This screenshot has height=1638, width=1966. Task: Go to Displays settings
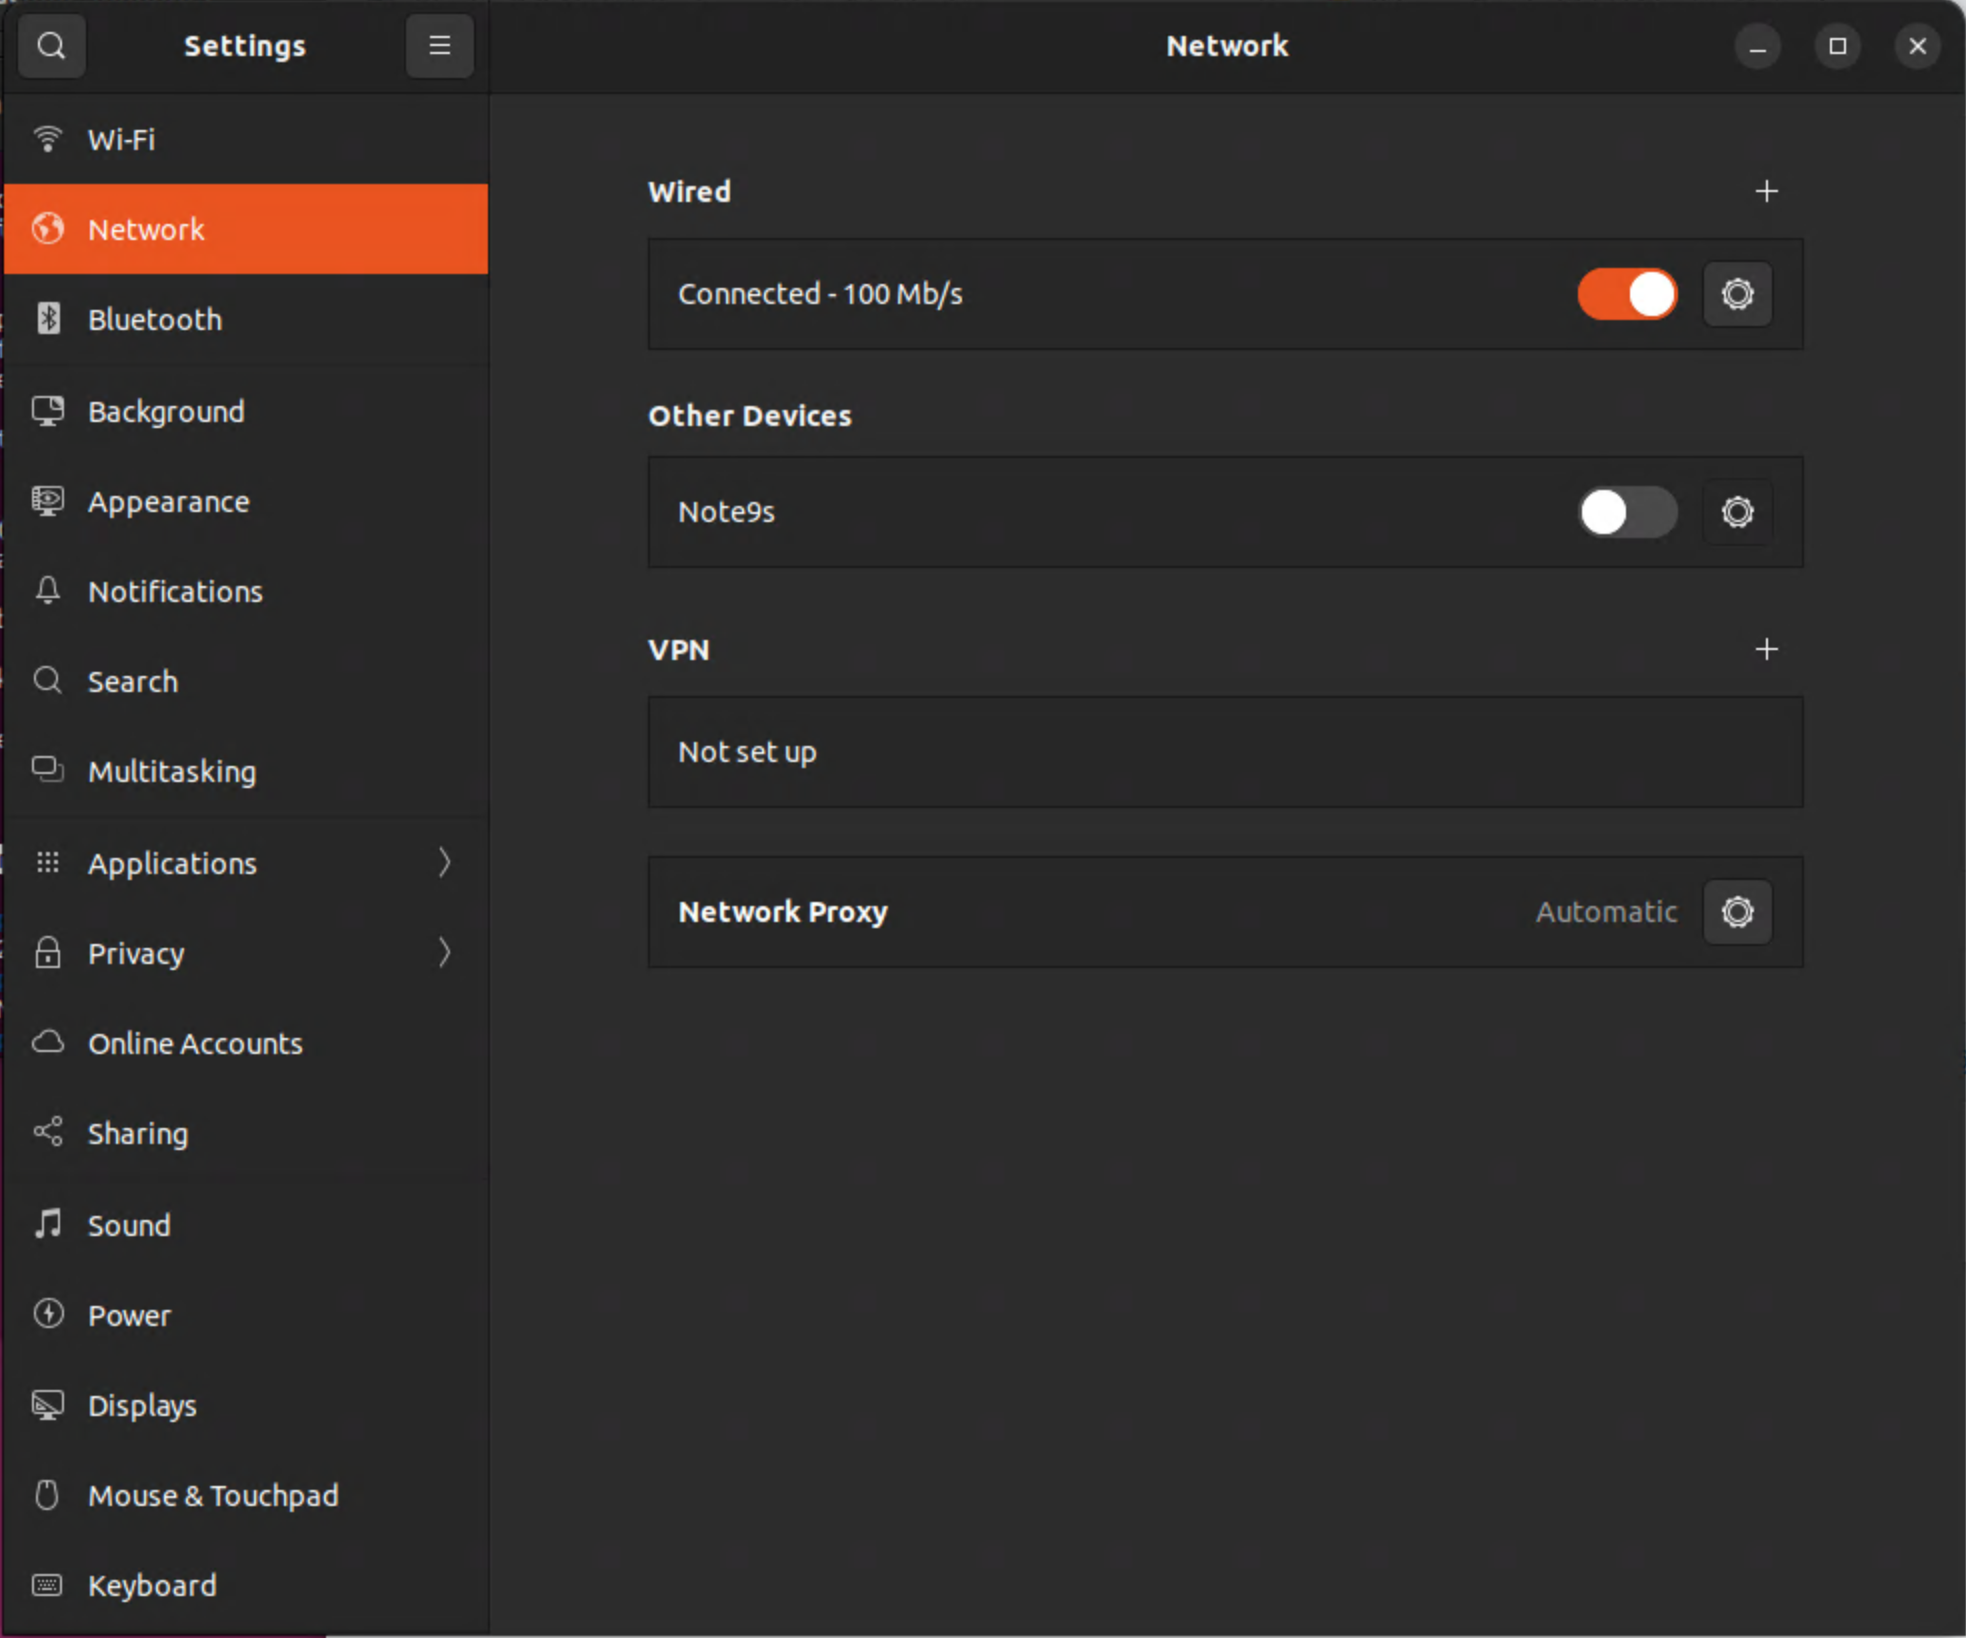click(142, 1405)
